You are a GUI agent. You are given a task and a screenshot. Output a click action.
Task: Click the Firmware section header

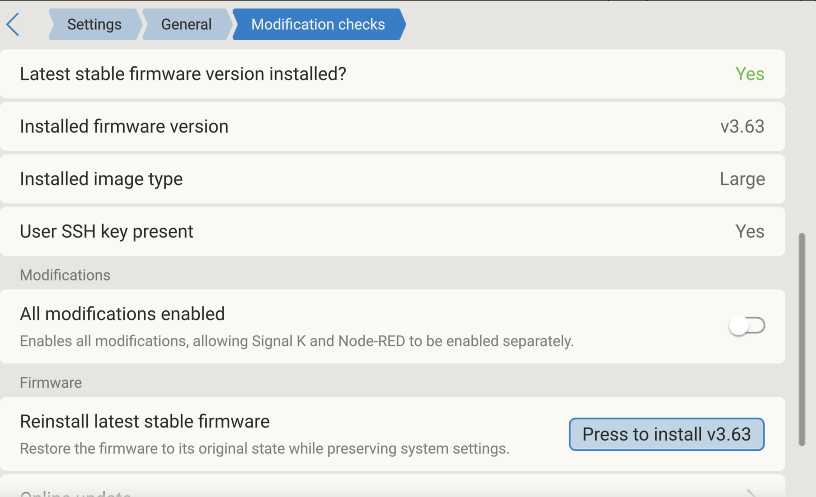click(x=51, y=383)
